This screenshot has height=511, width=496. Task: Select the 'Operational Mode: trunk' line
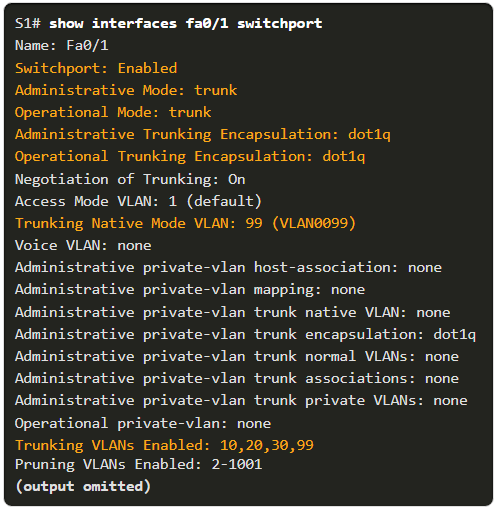113,112
